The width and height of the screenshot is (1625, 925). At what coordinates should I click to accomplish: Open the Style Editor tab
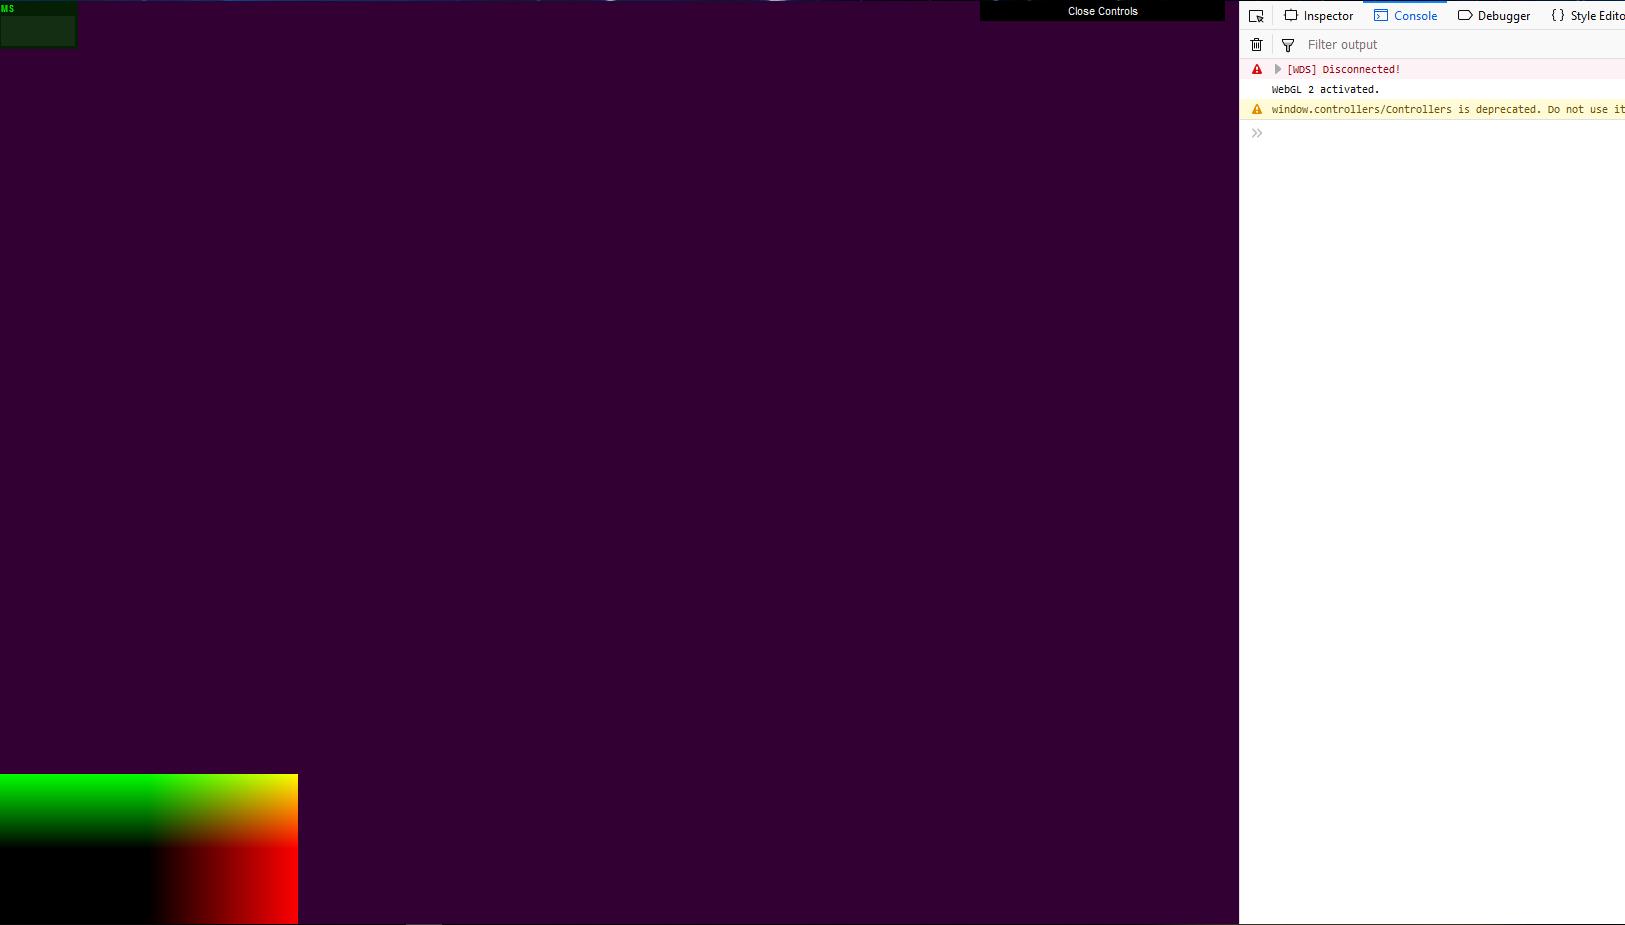1588,16
